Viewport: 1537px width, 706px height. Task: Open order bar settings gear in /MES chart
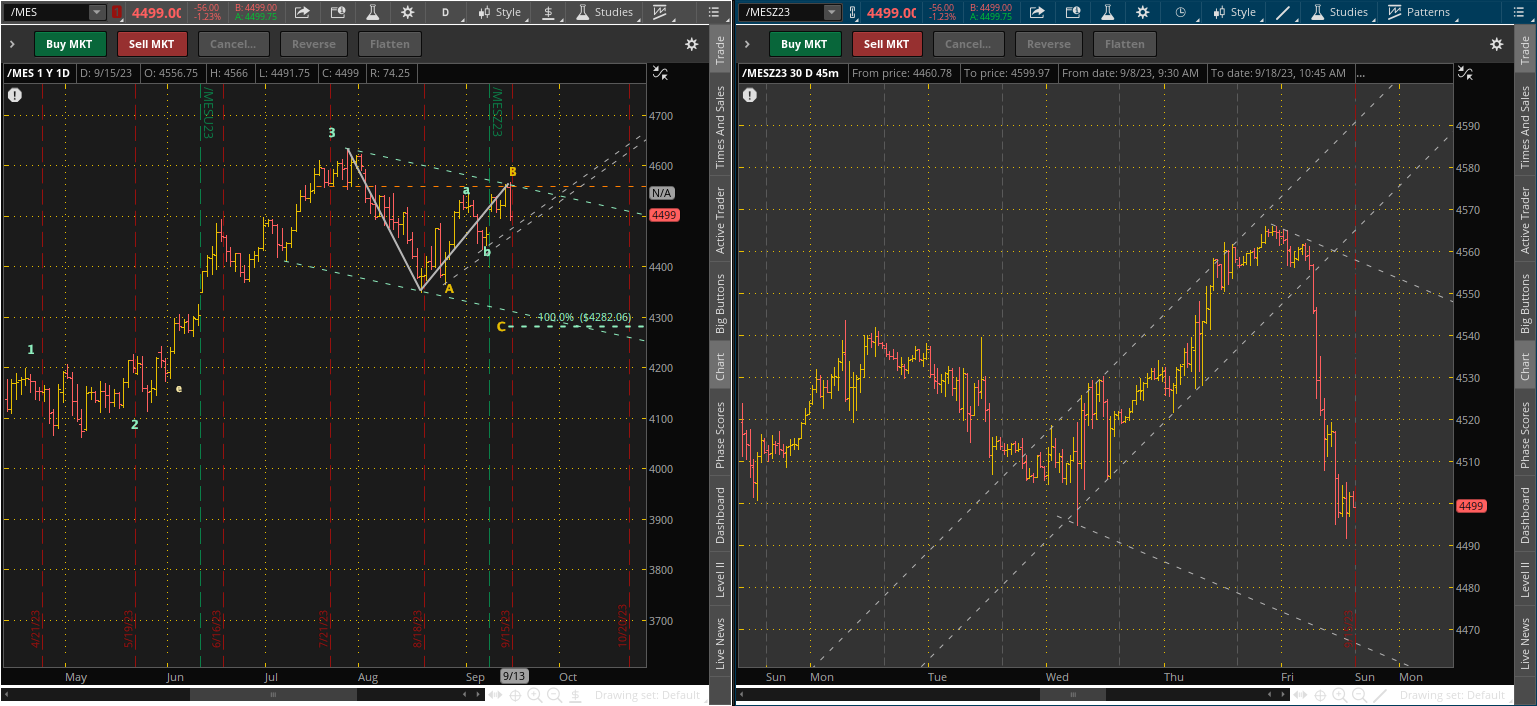click(691, 44)
